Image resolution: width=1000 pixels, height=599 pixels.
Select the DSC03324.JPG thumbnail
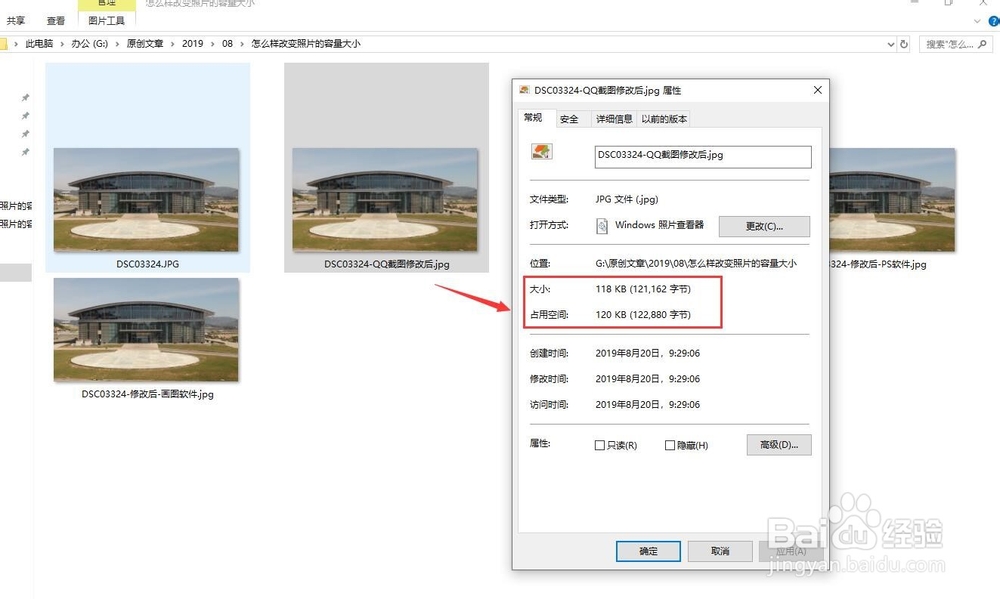point(146,200)
